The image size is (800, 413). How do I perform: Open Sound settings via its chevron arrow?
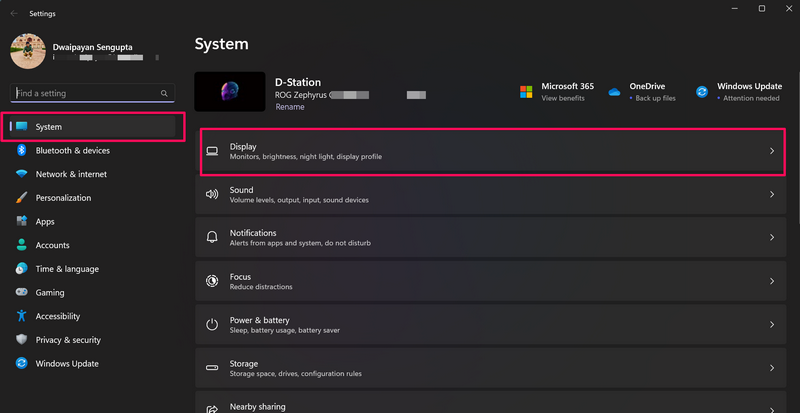pos(771,195)
